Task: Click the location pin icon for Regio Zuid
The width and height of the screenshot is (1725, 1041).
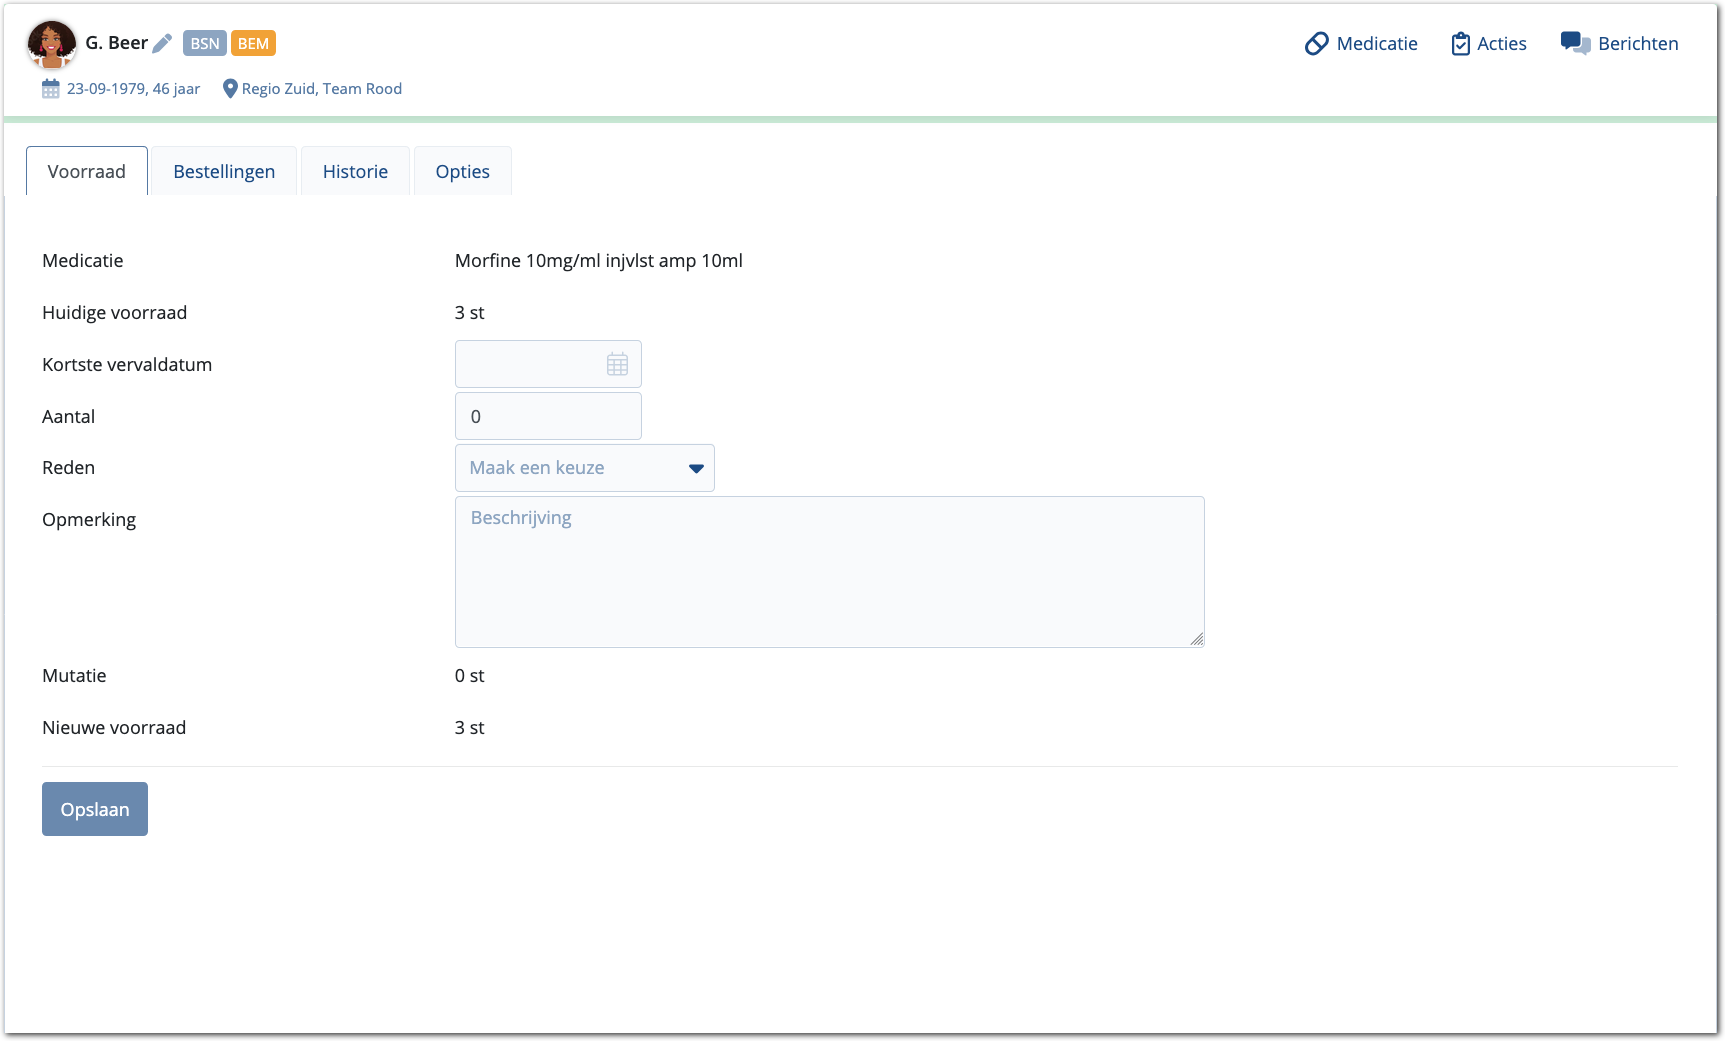Action: click(230, 89)
